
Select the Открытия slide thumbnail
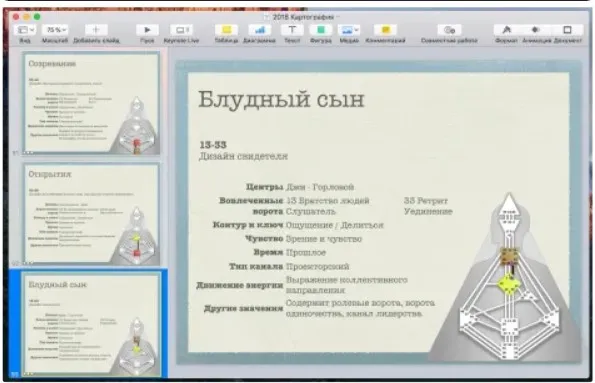[91, 214]
